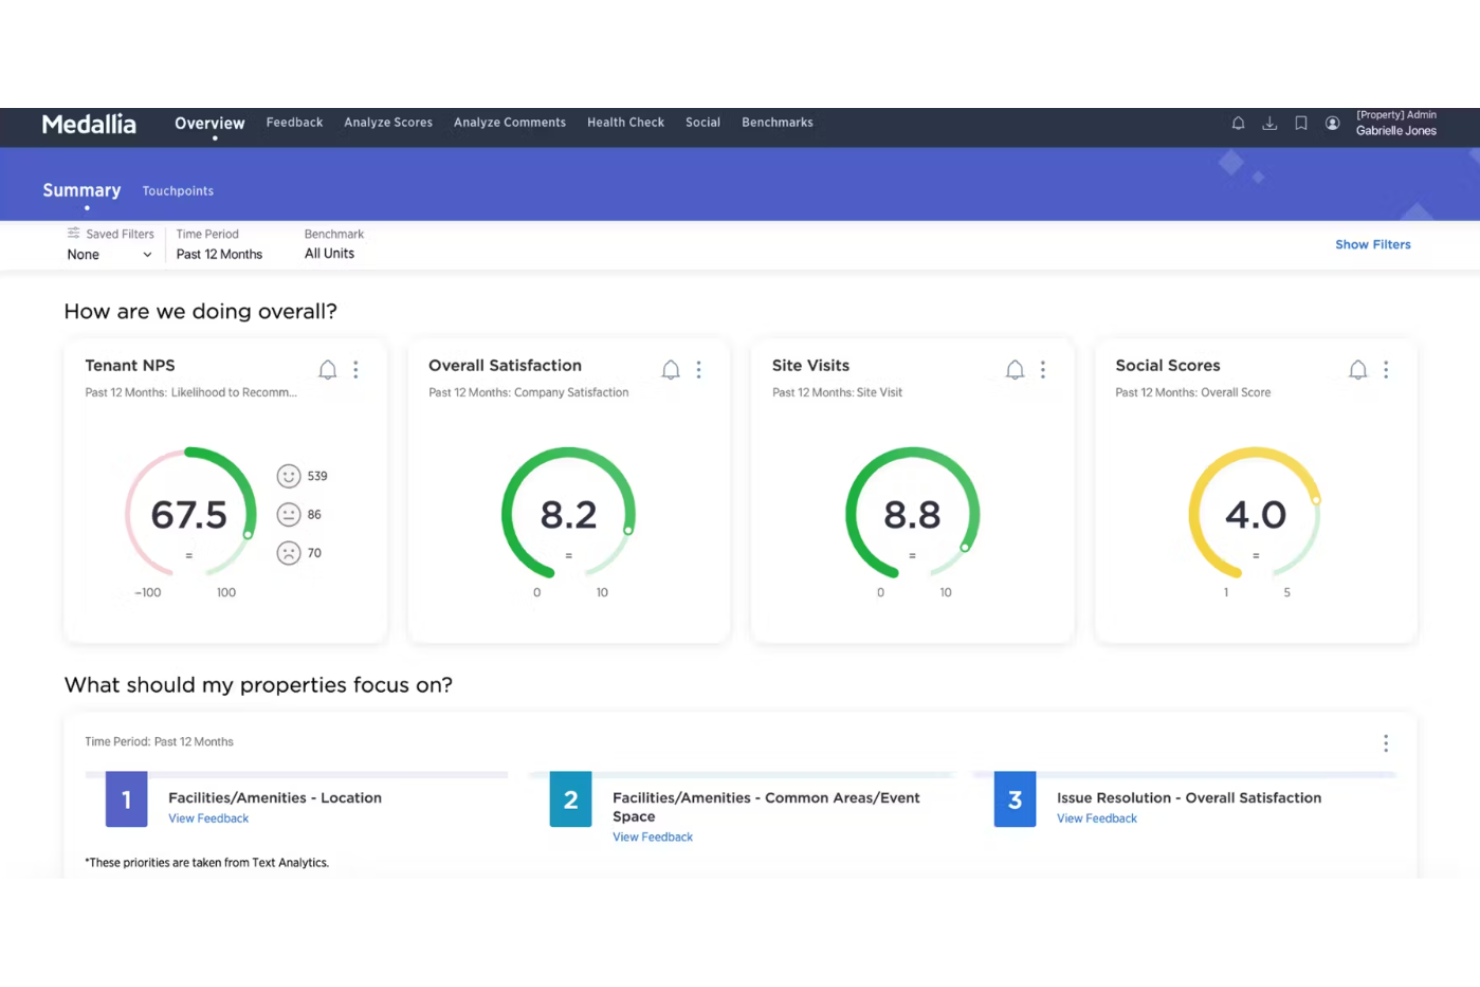Image resolution: width=1480 pixels, height=987 pixels.
Task: Click the Site Visits alert bell icon
Action: (1015, 369)
